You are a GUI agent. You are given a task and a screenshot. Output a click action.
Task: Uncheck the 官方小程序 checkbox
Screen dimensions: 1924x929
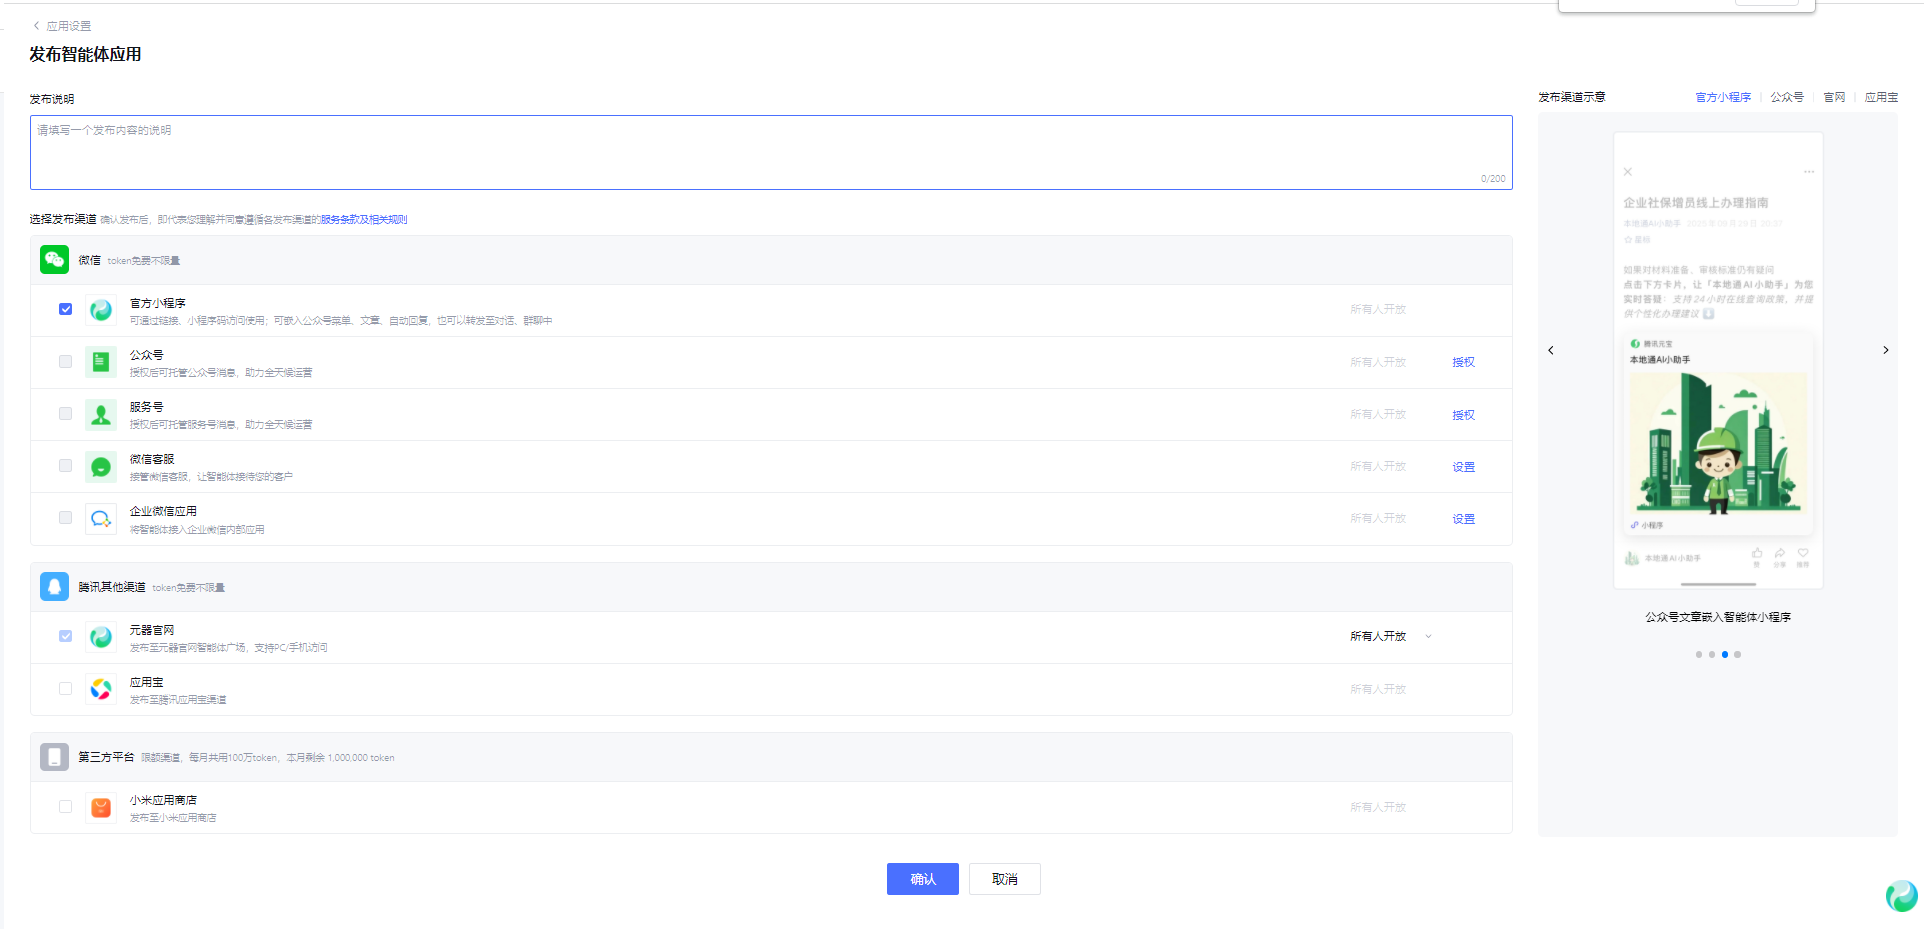(66, 309)
